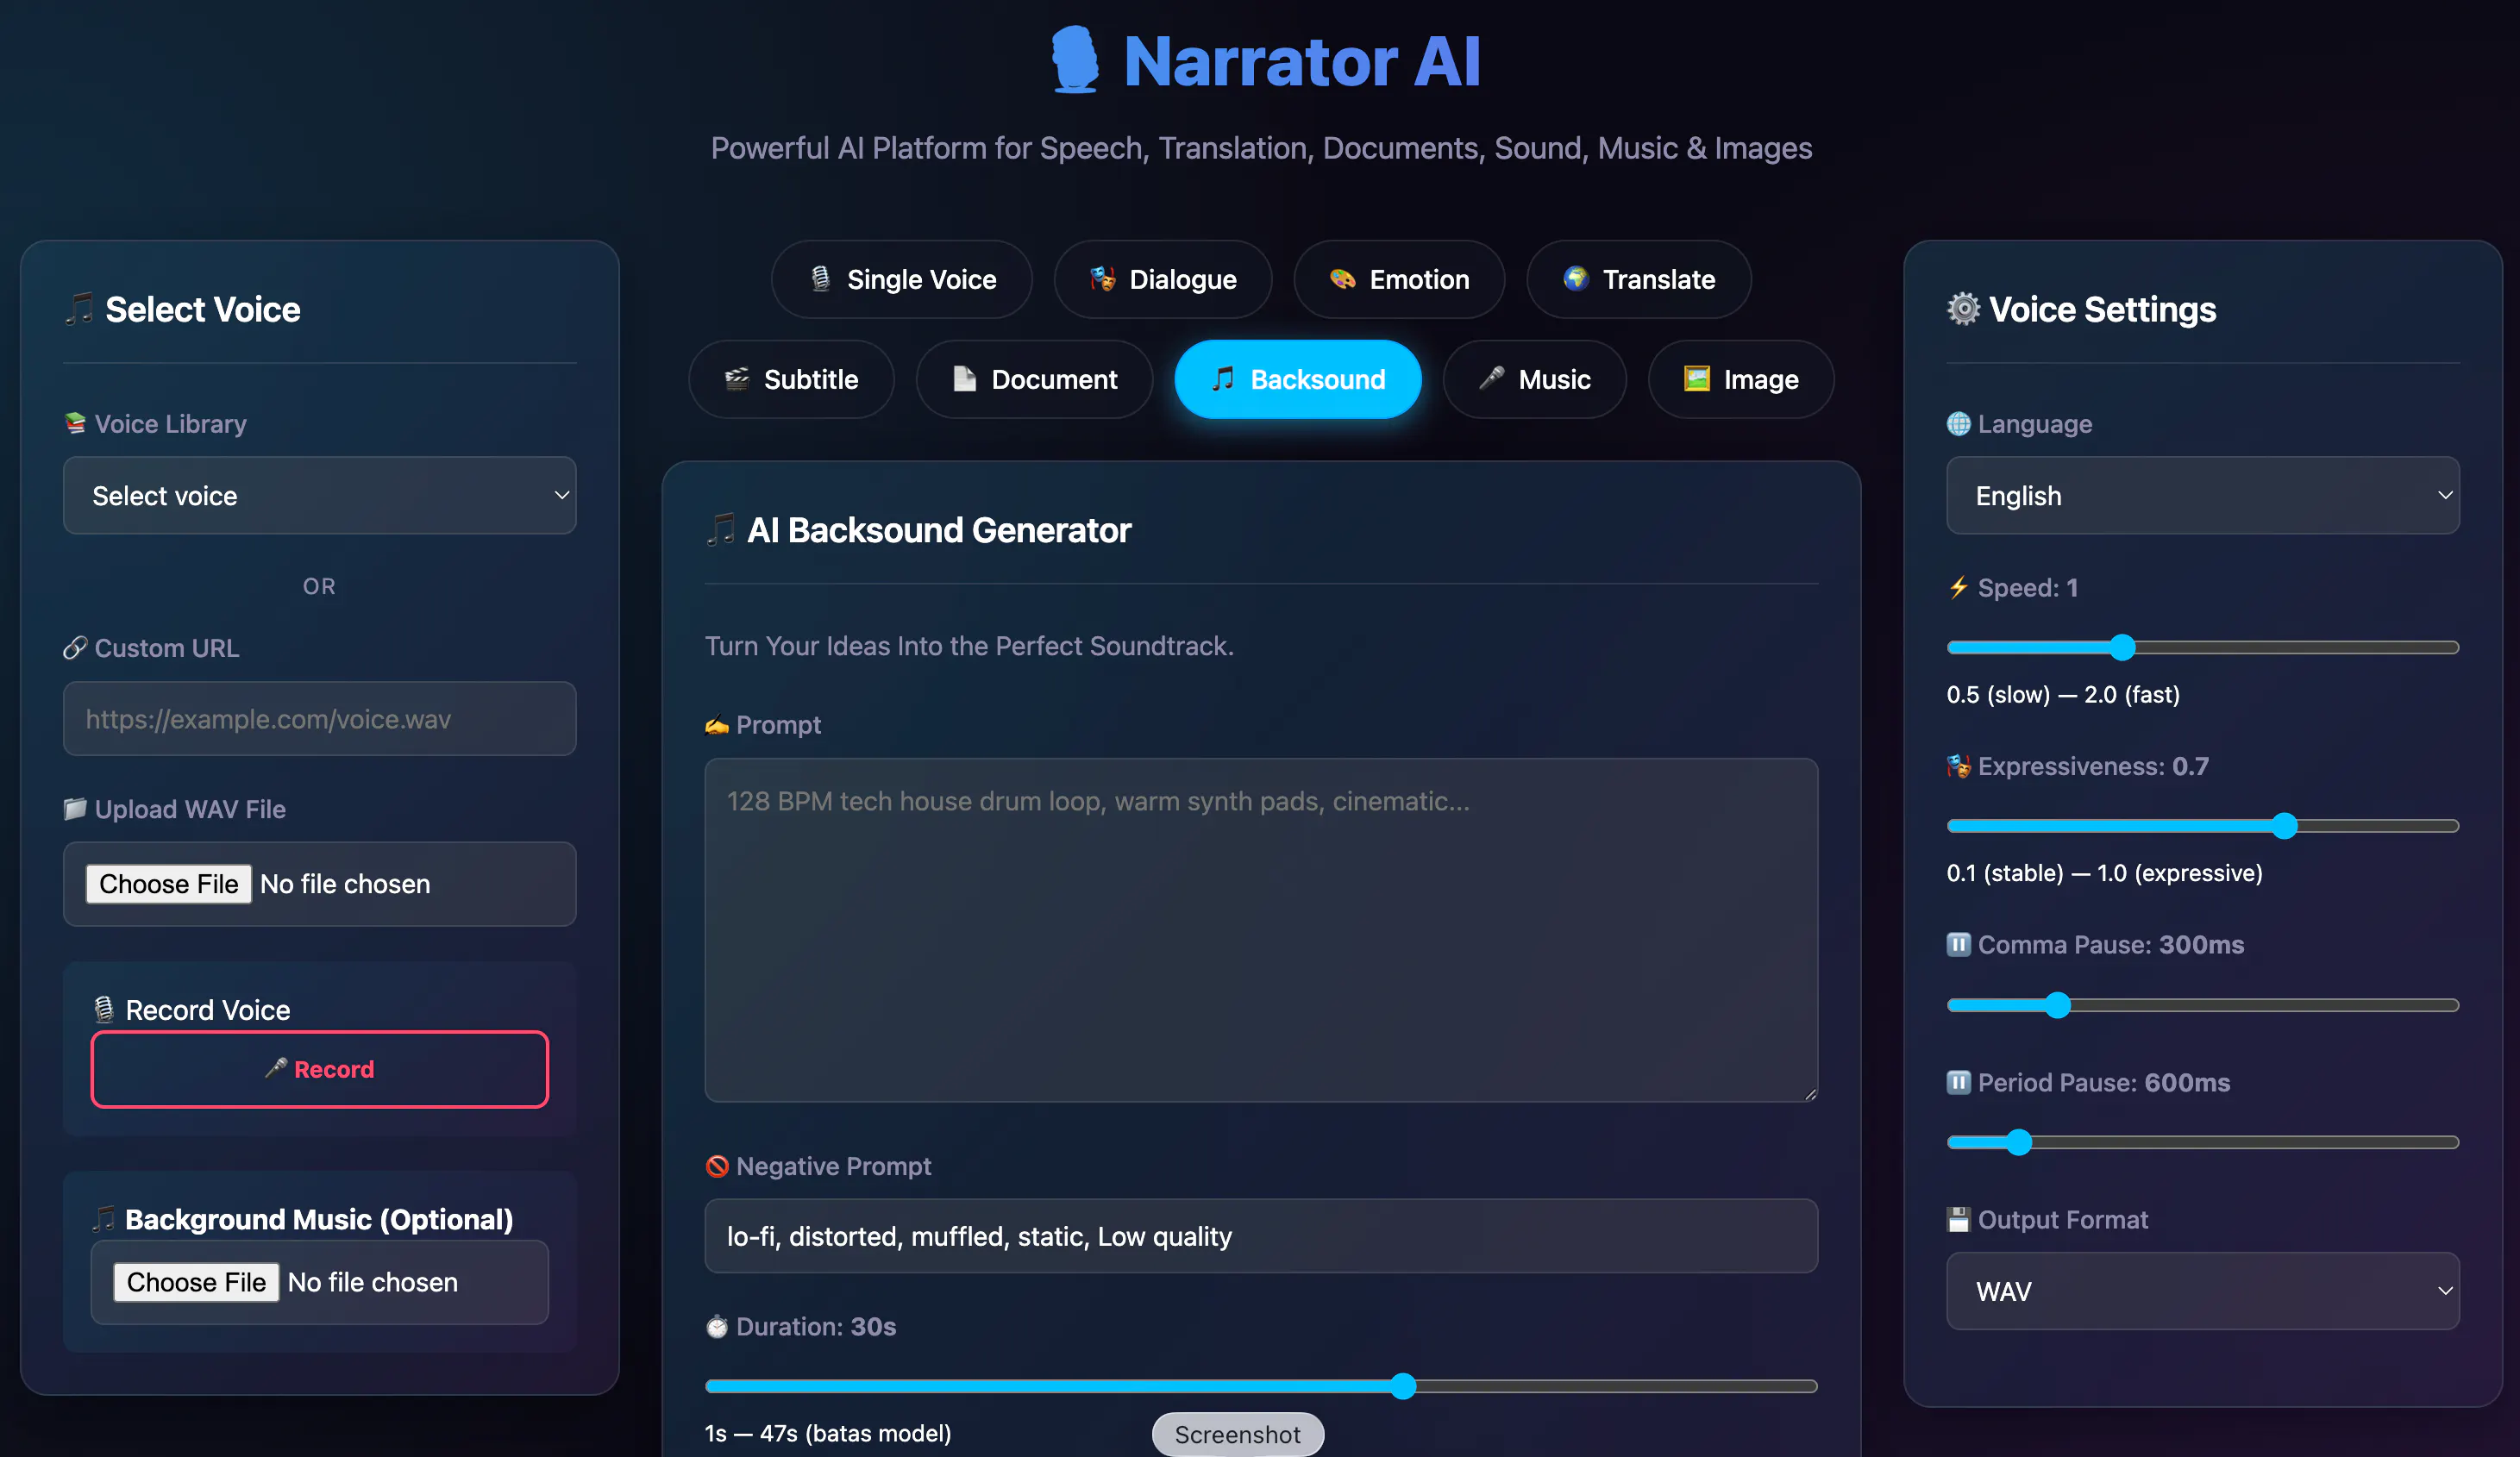Click the music note icon beside Select Voice
The height and width of the screenshot is (1457, 2520).
(x=80, y=308)
